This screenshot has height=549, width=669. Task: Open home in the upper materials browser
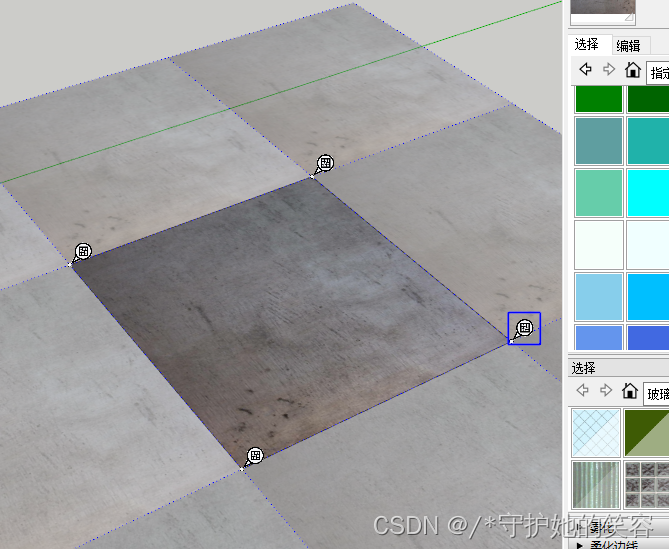[633, 69]
